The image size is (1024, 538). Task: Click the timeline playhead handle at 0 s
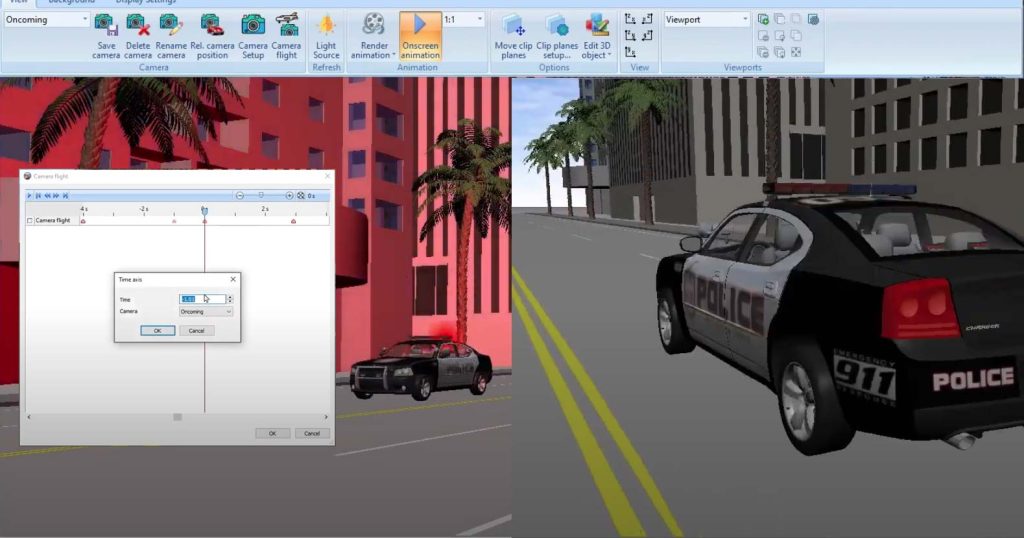pos(204,210)
